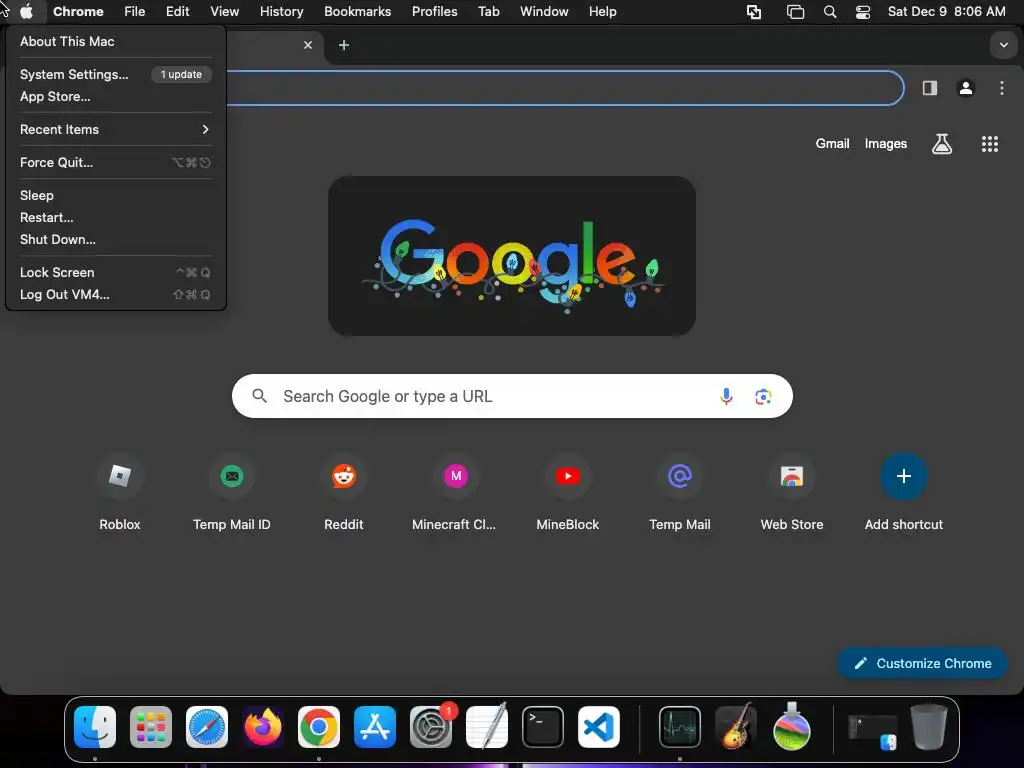
Task: Open the Chrome profile avatar
Action: click(966, 88)
